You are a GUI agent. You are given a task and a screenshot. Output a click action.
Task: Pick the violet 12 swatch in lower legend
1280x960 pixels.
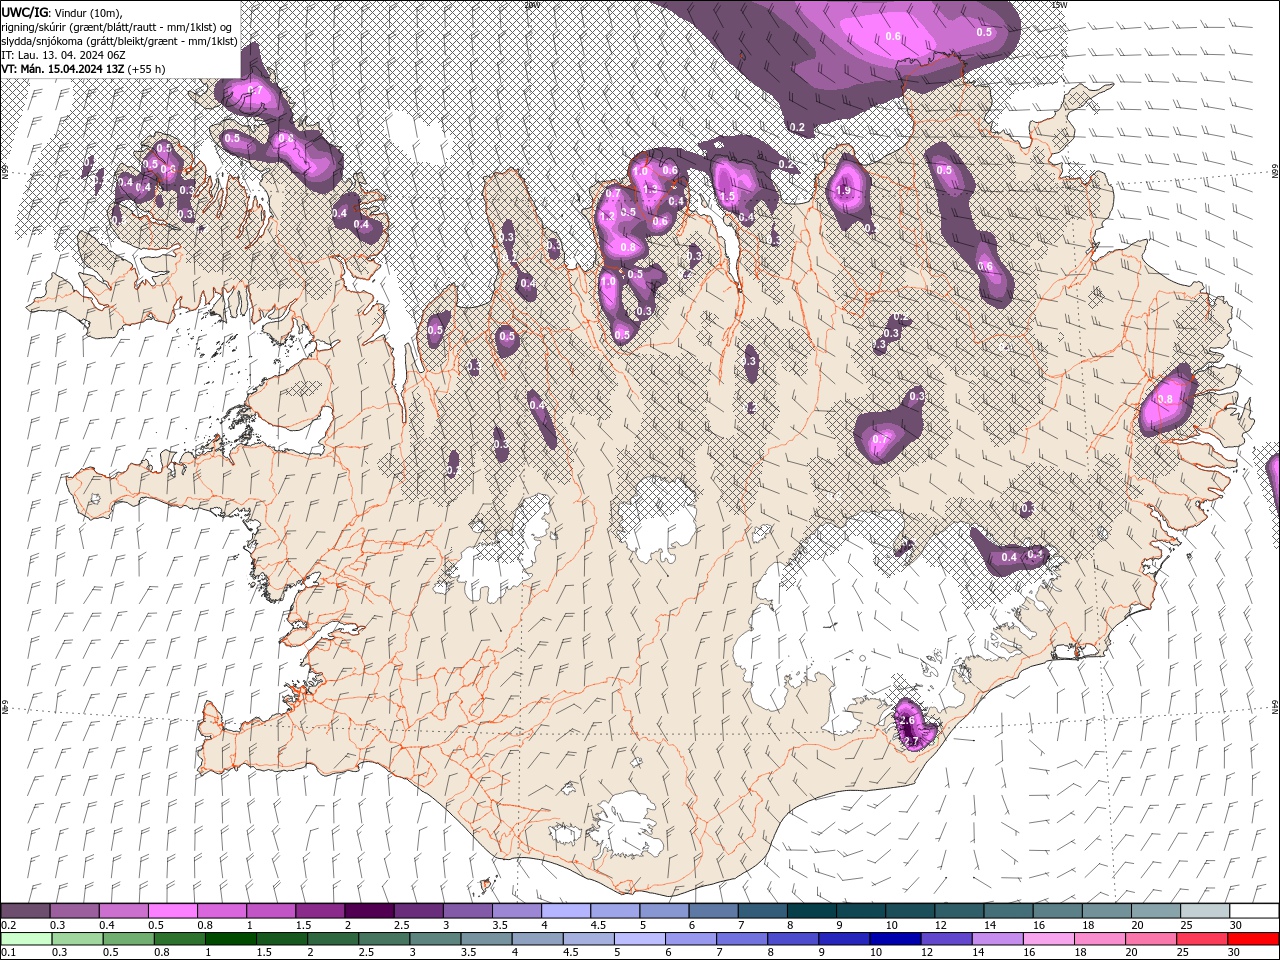coord(946,939)
